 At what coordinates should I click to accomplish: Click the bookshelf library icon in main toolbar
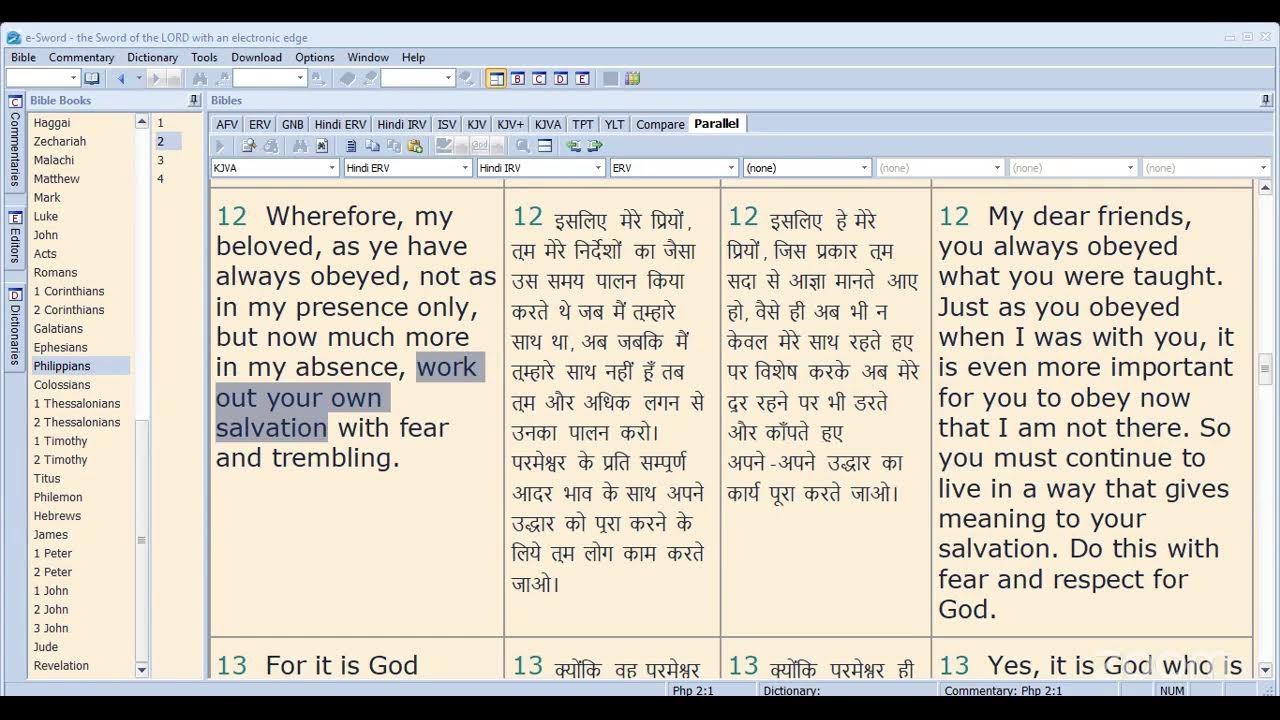(x=632, y=78)
